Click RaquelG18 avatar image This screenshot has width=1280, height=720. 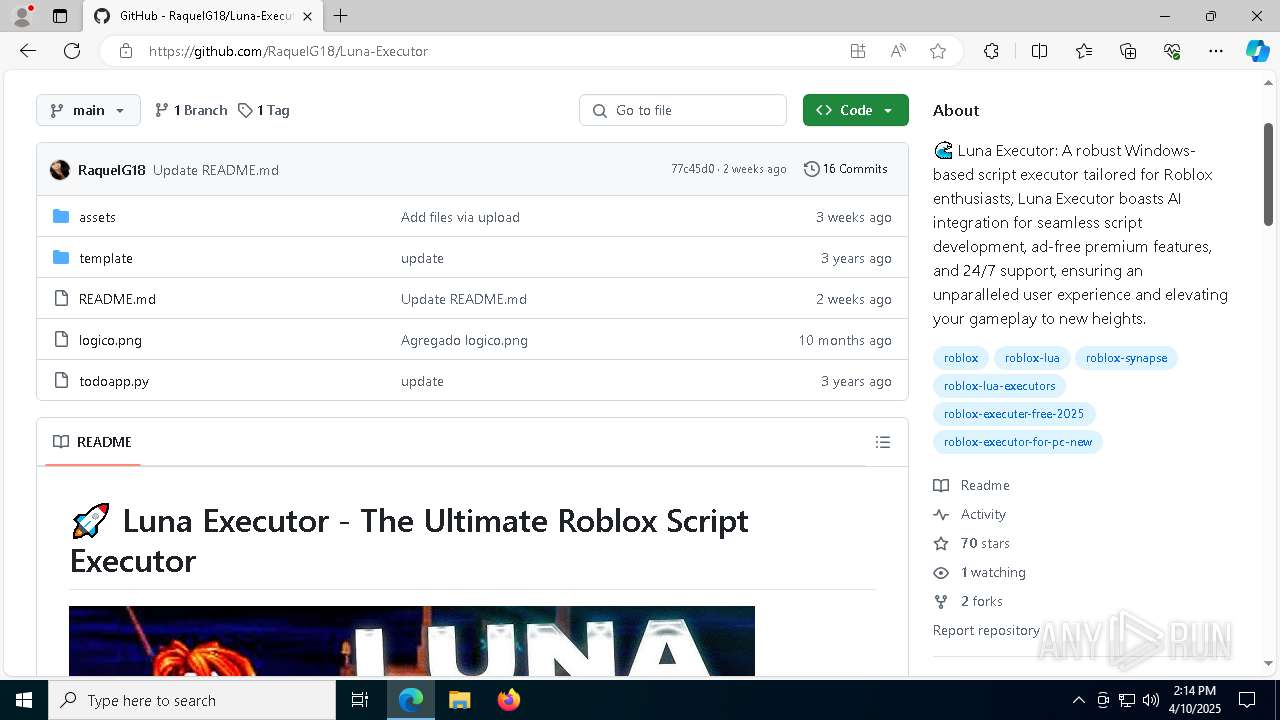pyautogui.click(x=60, y=170)
